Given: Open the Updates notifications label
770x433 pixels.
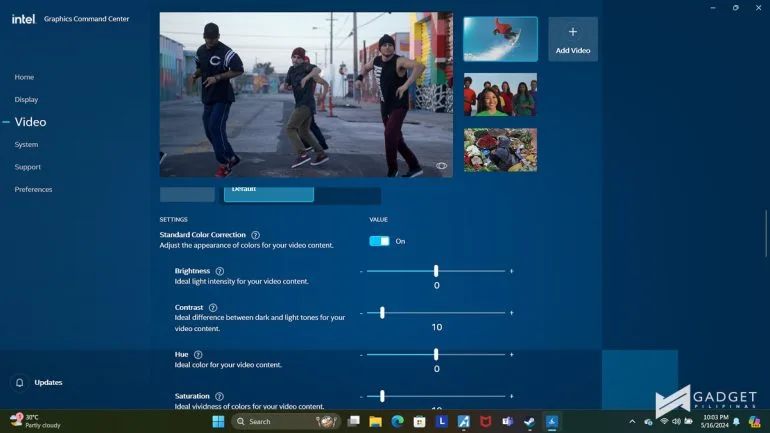Looking at the screenshot, I should pyautogui.click(x=48, y=382).
